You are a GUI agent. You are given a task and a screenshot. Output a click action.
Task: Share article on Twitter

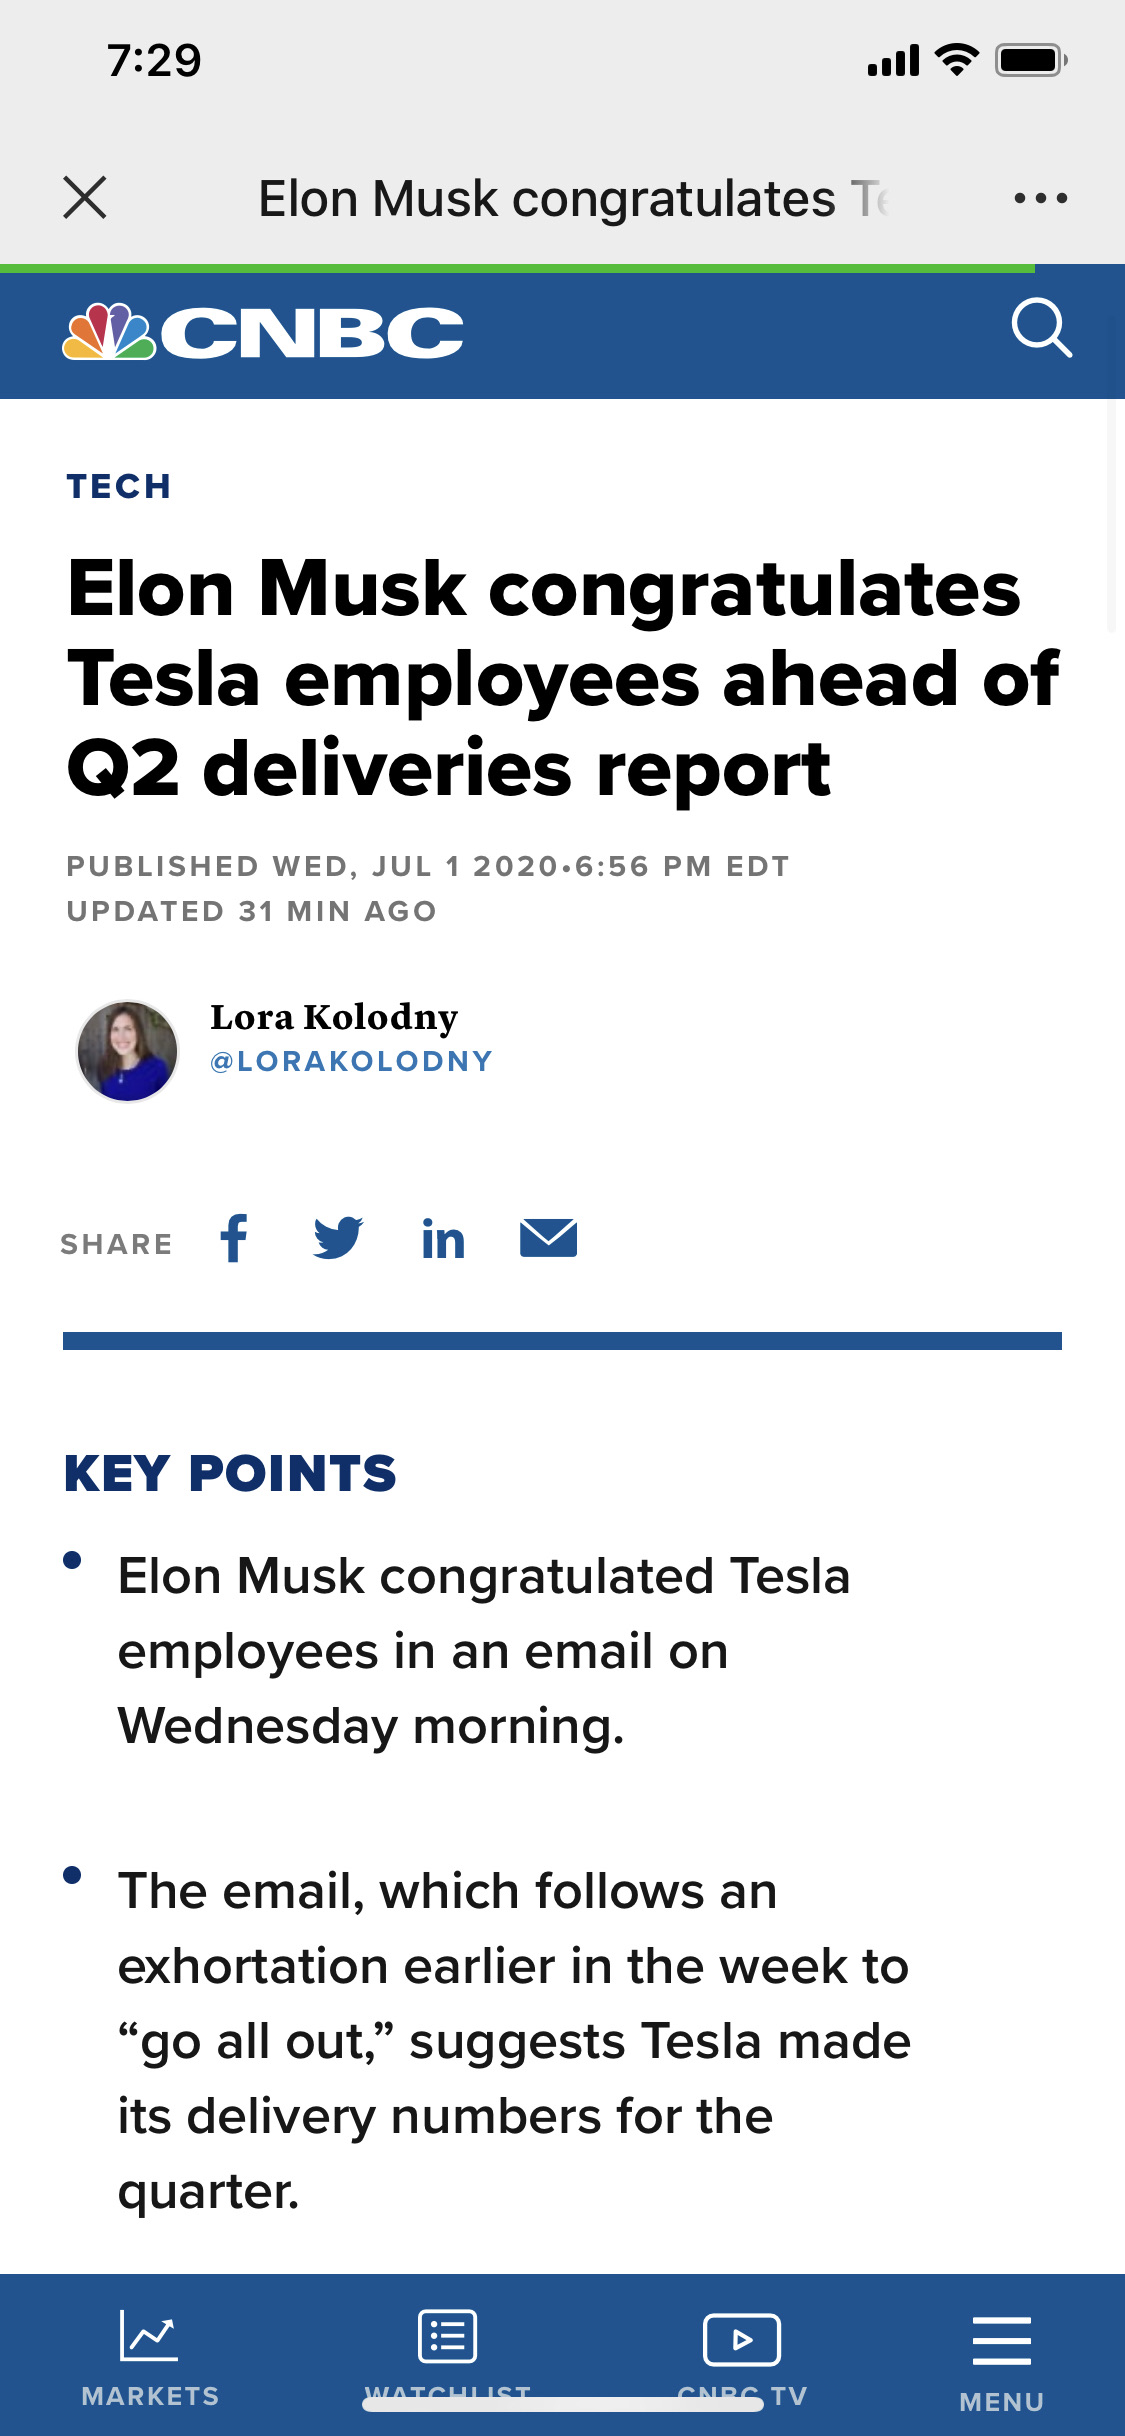tap(338, 1238)
